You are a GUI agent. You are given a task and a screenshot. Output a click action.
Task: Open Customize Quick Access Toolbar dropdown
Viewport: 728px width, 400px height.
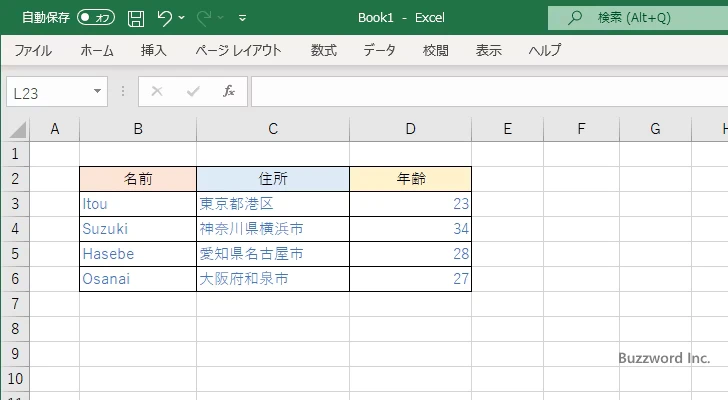242,18
